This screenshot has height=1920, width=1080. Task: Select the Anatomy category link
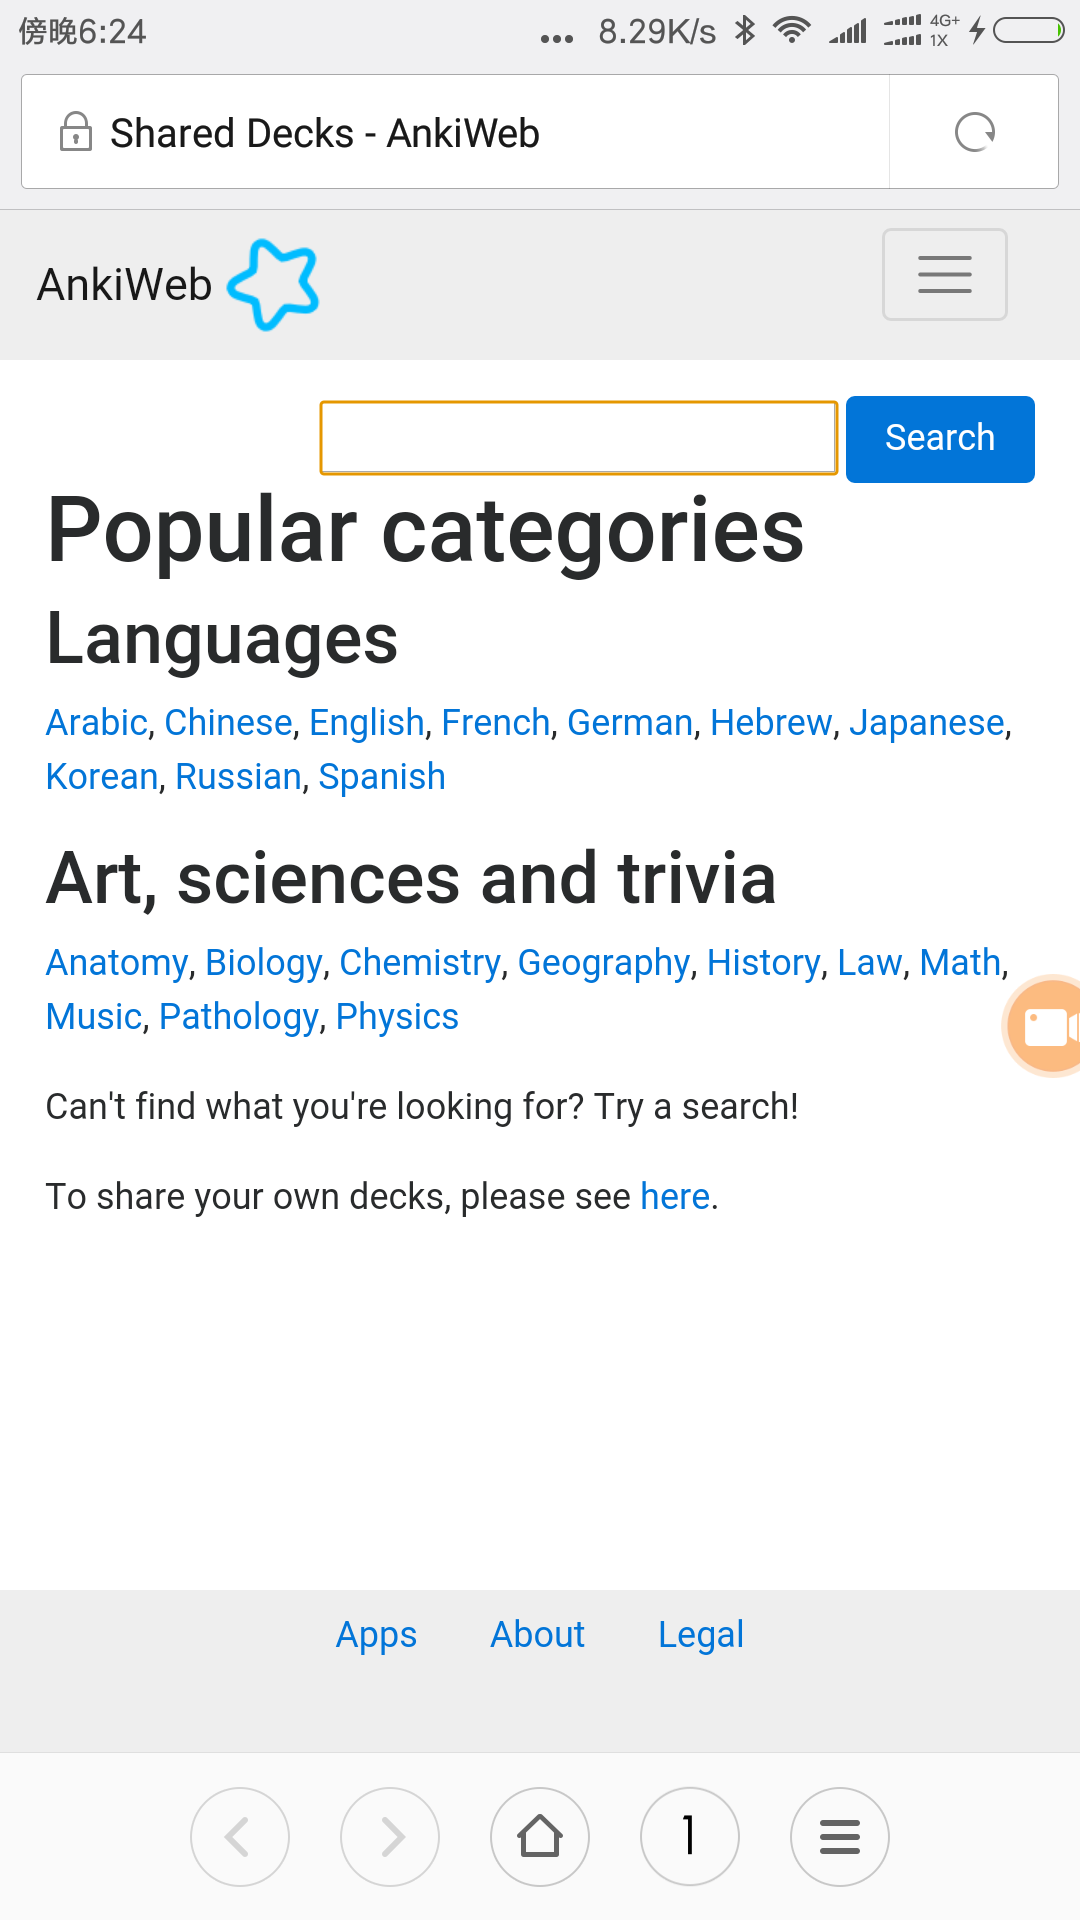(117, 963)
